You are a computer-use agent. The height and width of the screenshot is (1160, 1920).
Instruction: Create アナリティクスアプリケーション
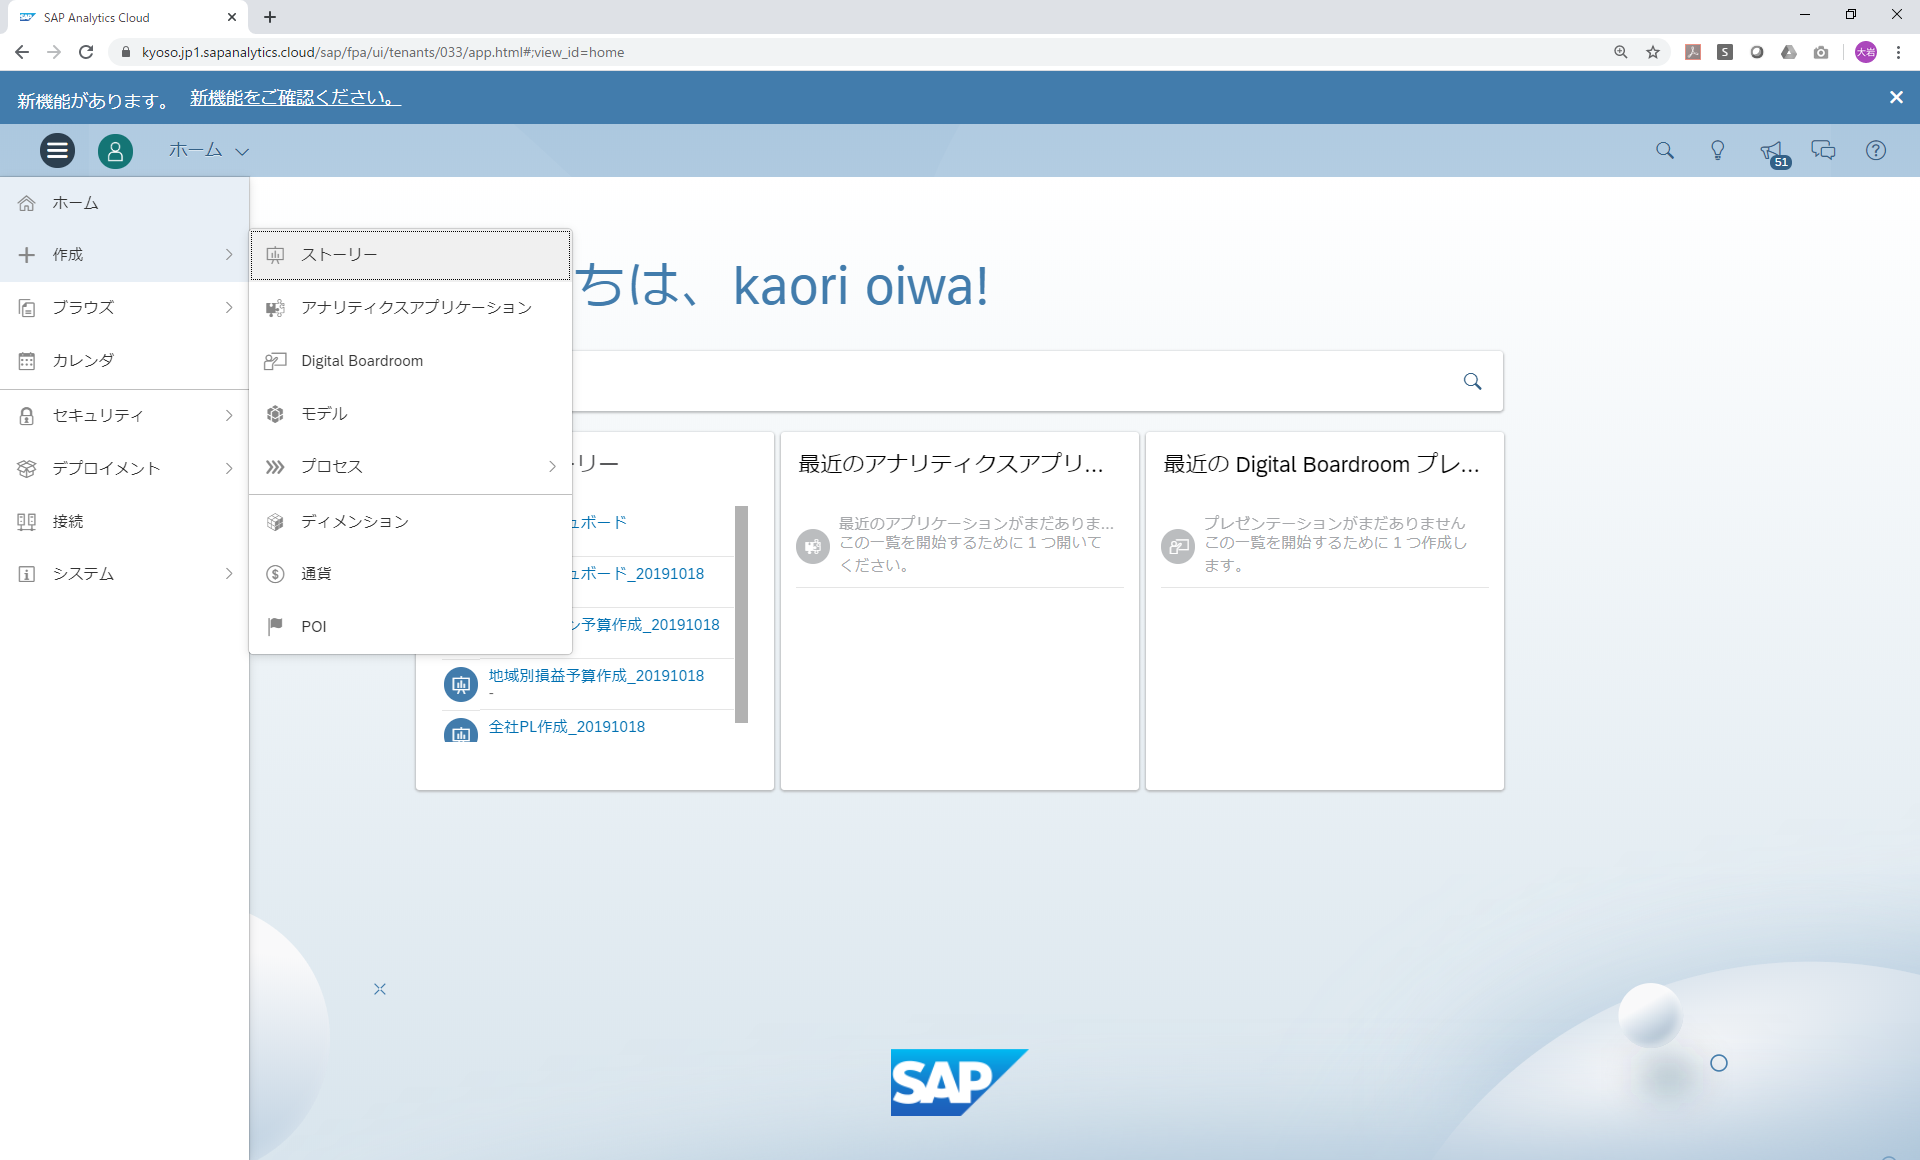tap(410, 308)
